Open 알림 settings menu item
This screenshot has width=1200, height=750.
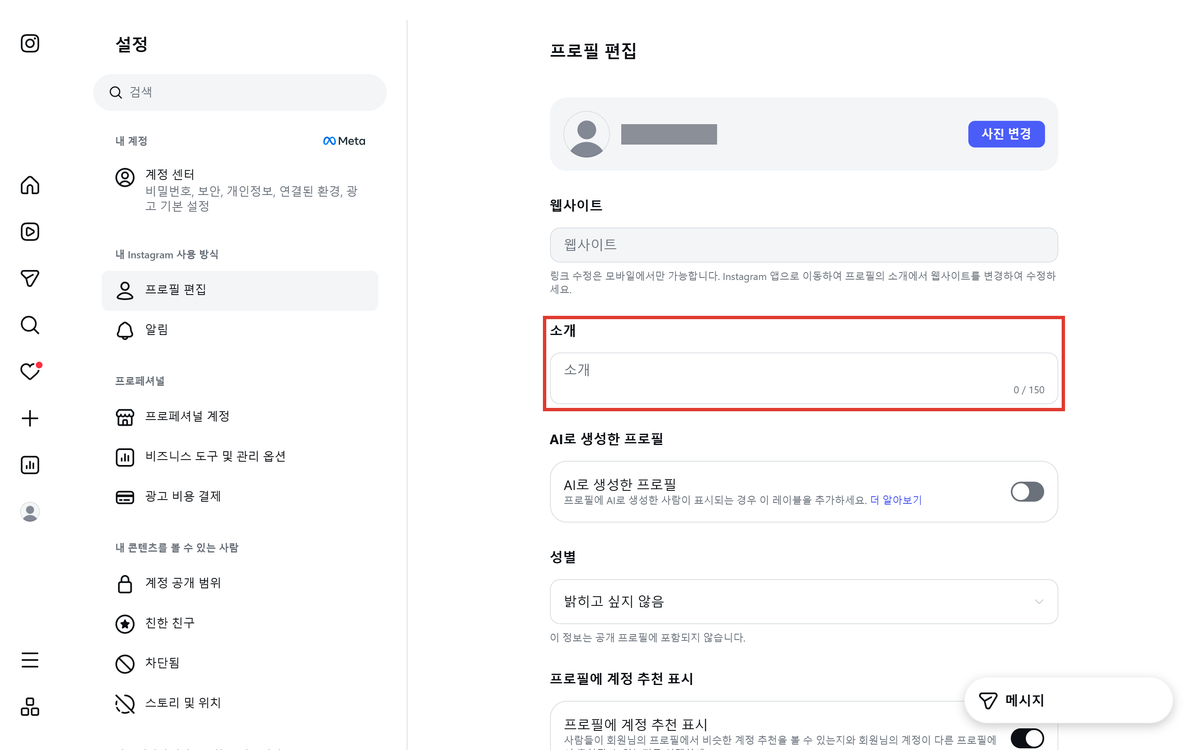[x=240, y=331]
